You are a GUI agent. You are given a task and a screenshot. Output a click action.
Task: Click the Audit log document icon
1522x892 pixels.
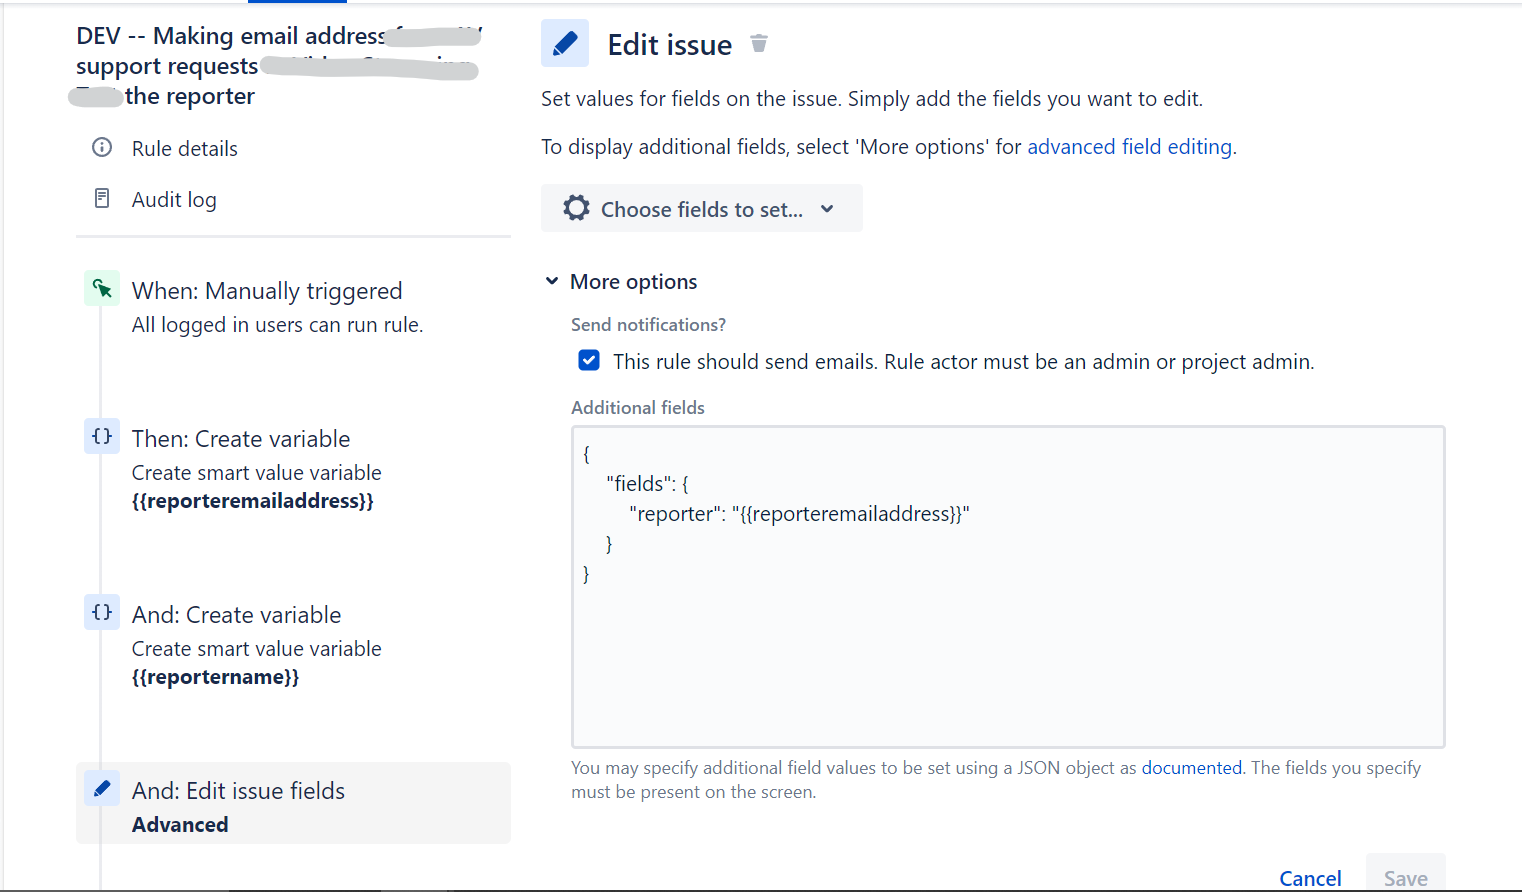(102, 198)
